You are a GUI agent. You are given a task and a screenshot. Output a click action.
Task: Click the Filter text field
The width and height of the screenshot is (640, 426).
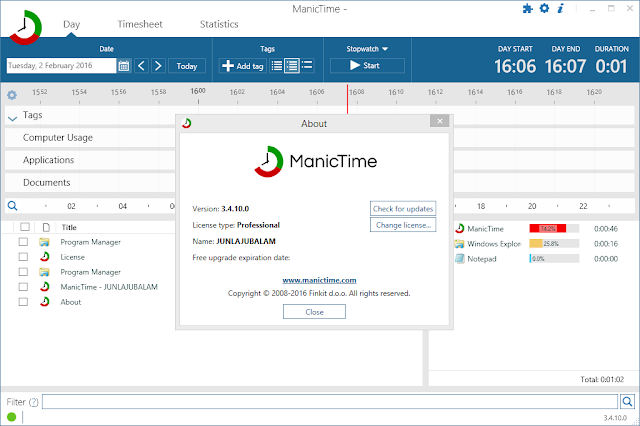tap(330, 402)
